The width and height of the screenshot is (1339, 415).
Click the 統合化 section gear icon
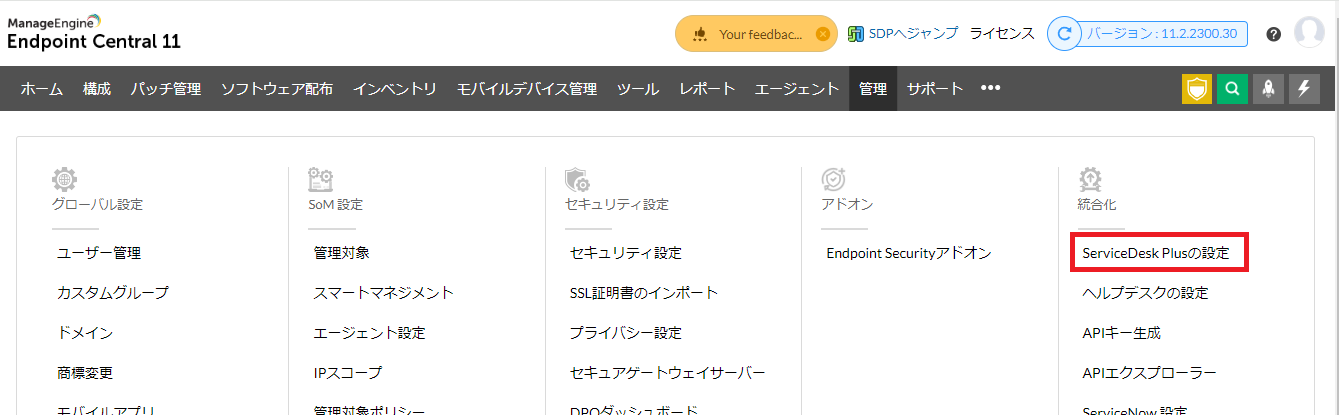tap(1090, 180)
